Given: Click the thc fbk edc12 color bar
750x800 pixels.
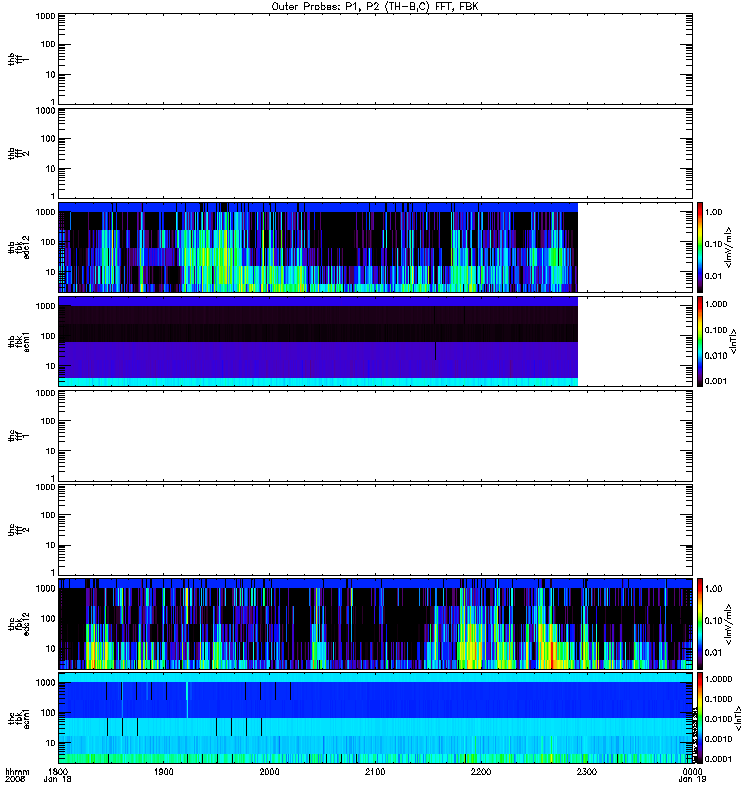Looking at the screenshot, I should point(700,623).
